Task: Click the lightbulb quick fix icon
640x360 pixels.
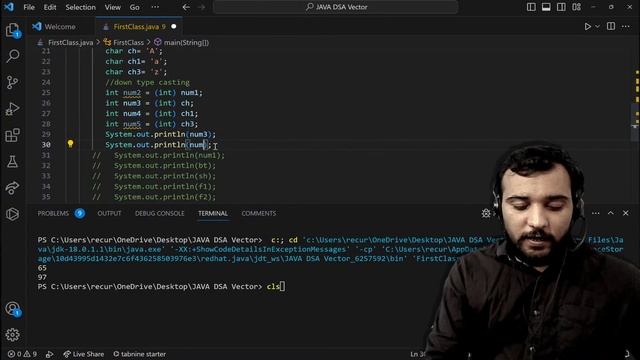Action: coord(70,144)
